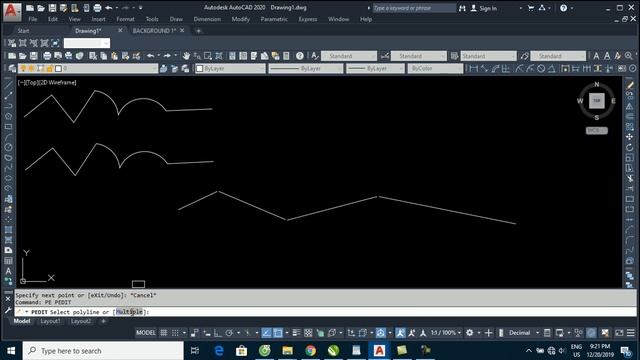Open Layer Properties Manager icon

pos(12,69)
